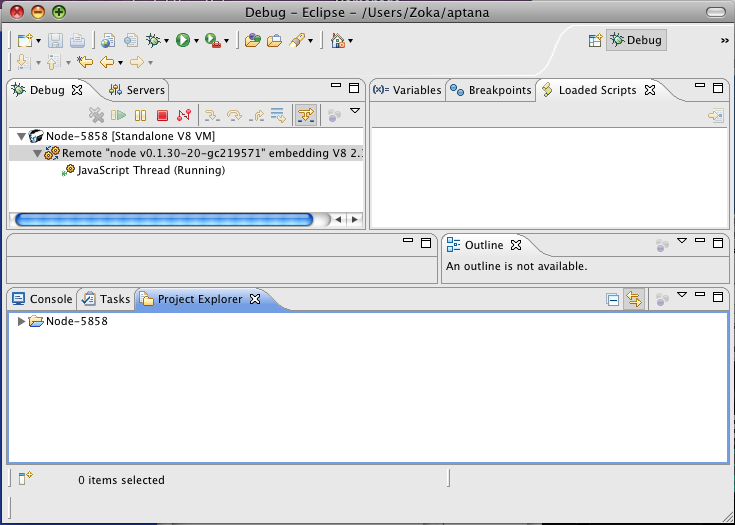Screen dimensions: 735x525
Task: Click Collapse All in Project Explorer
Action: point(612,300)
